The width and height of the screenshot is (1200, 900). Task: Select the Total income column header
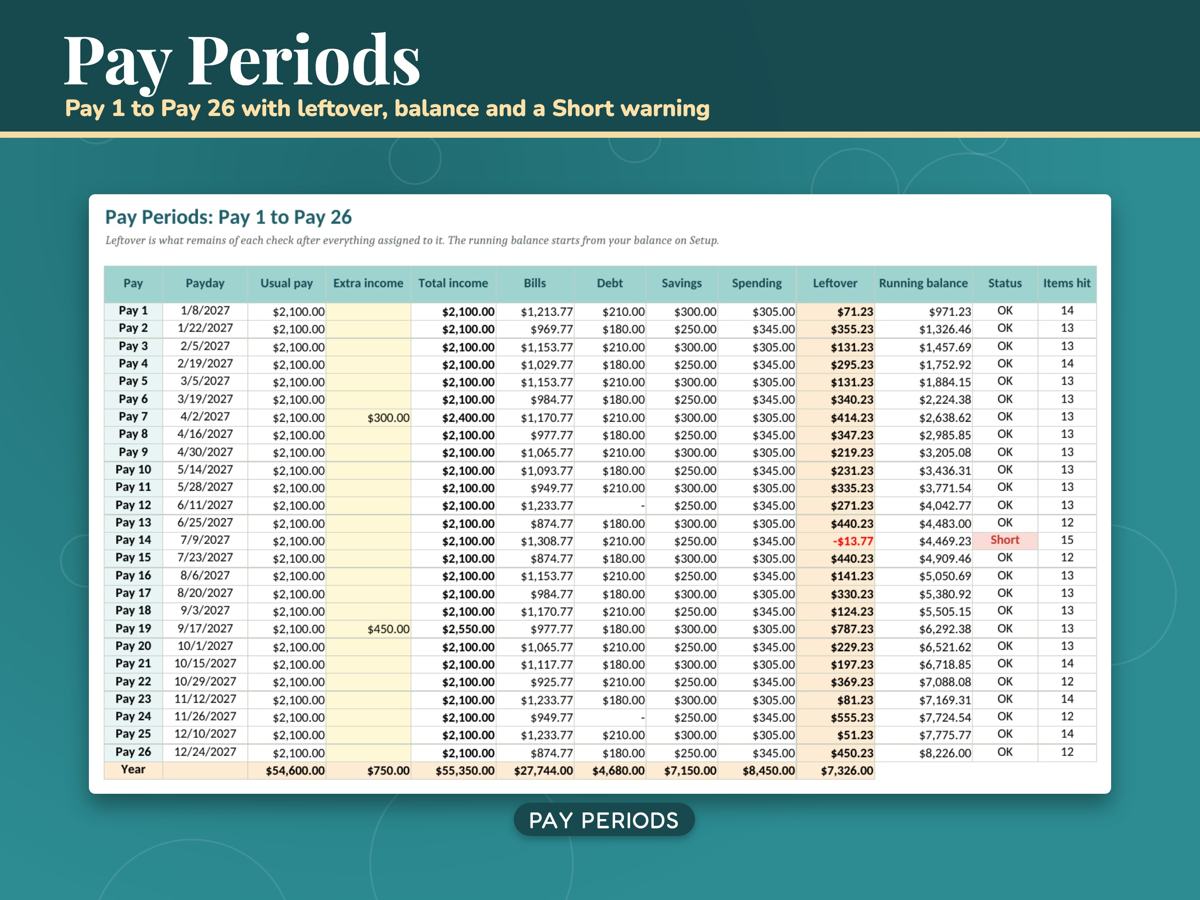[453, 283]
